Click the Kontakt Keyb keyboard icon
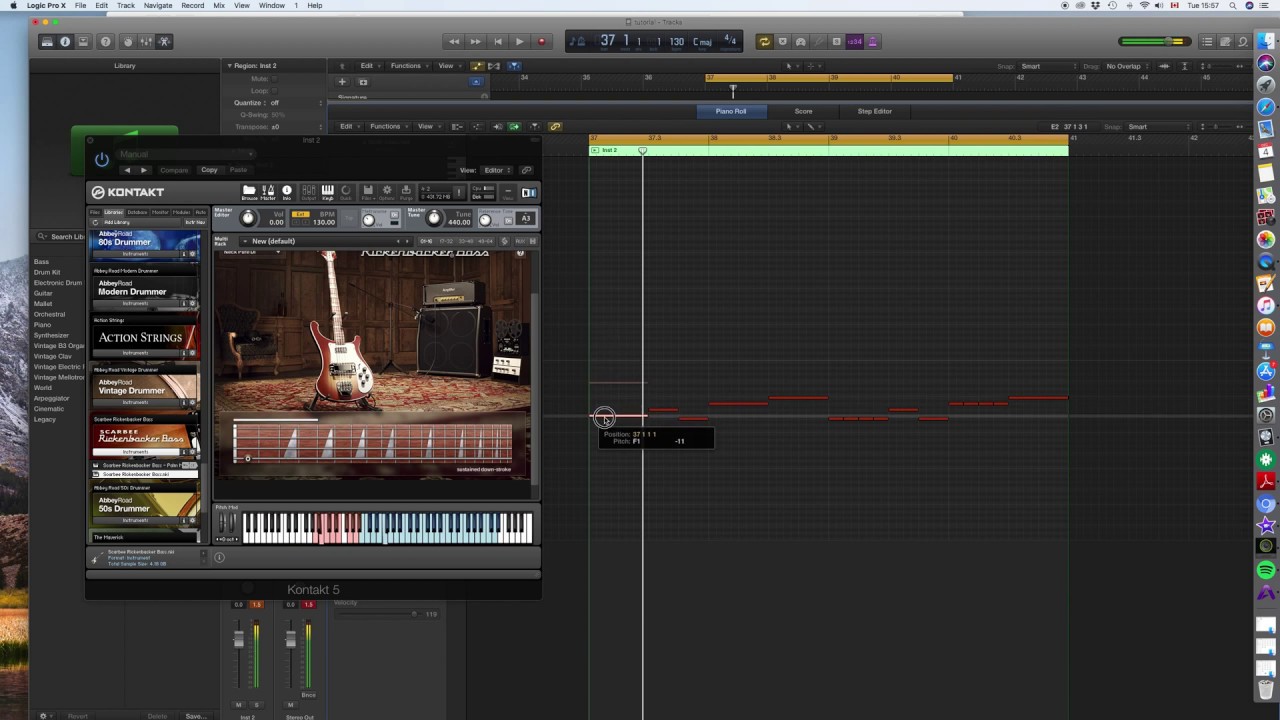 pos(327,191)
